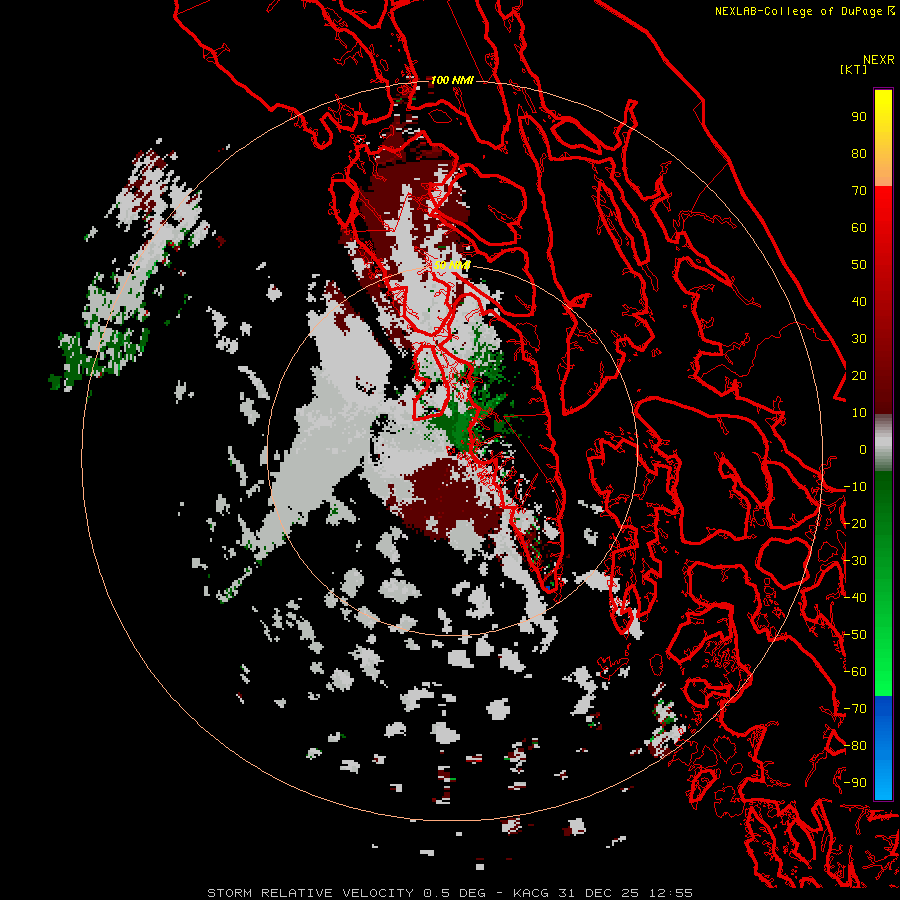Click the NEXR label above color scale
Screen dimensions: 900x900
878,60
